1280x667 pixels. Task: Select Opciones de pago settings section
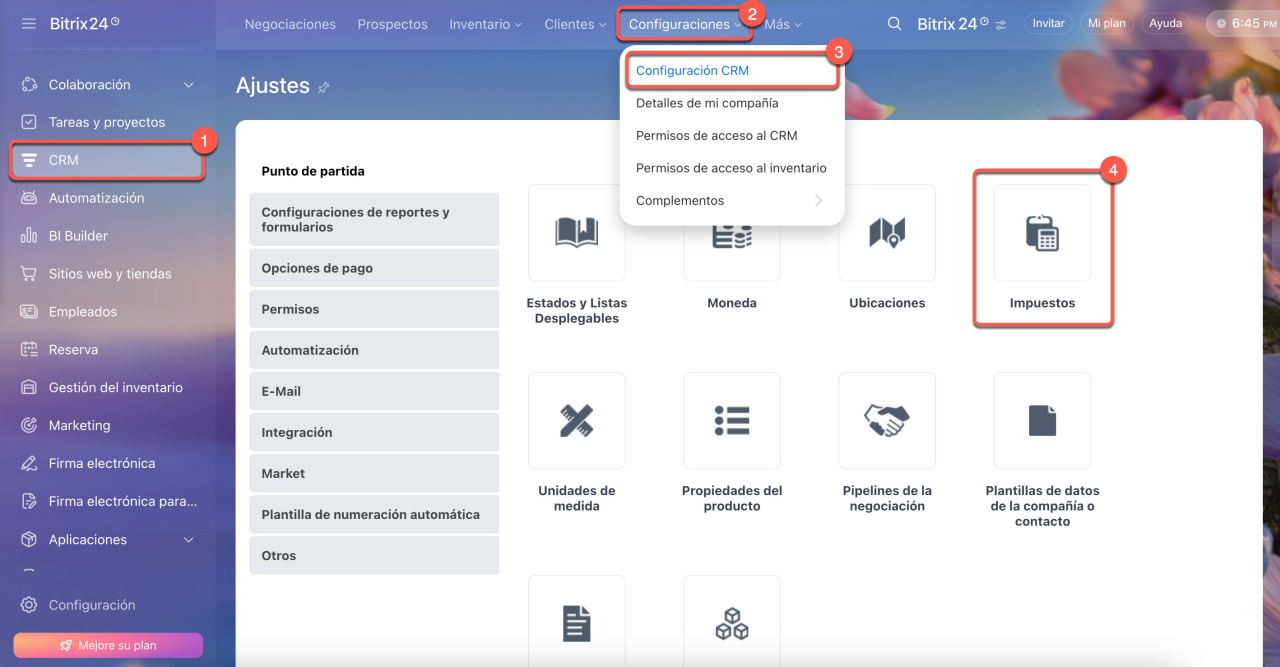click(373, 268)
